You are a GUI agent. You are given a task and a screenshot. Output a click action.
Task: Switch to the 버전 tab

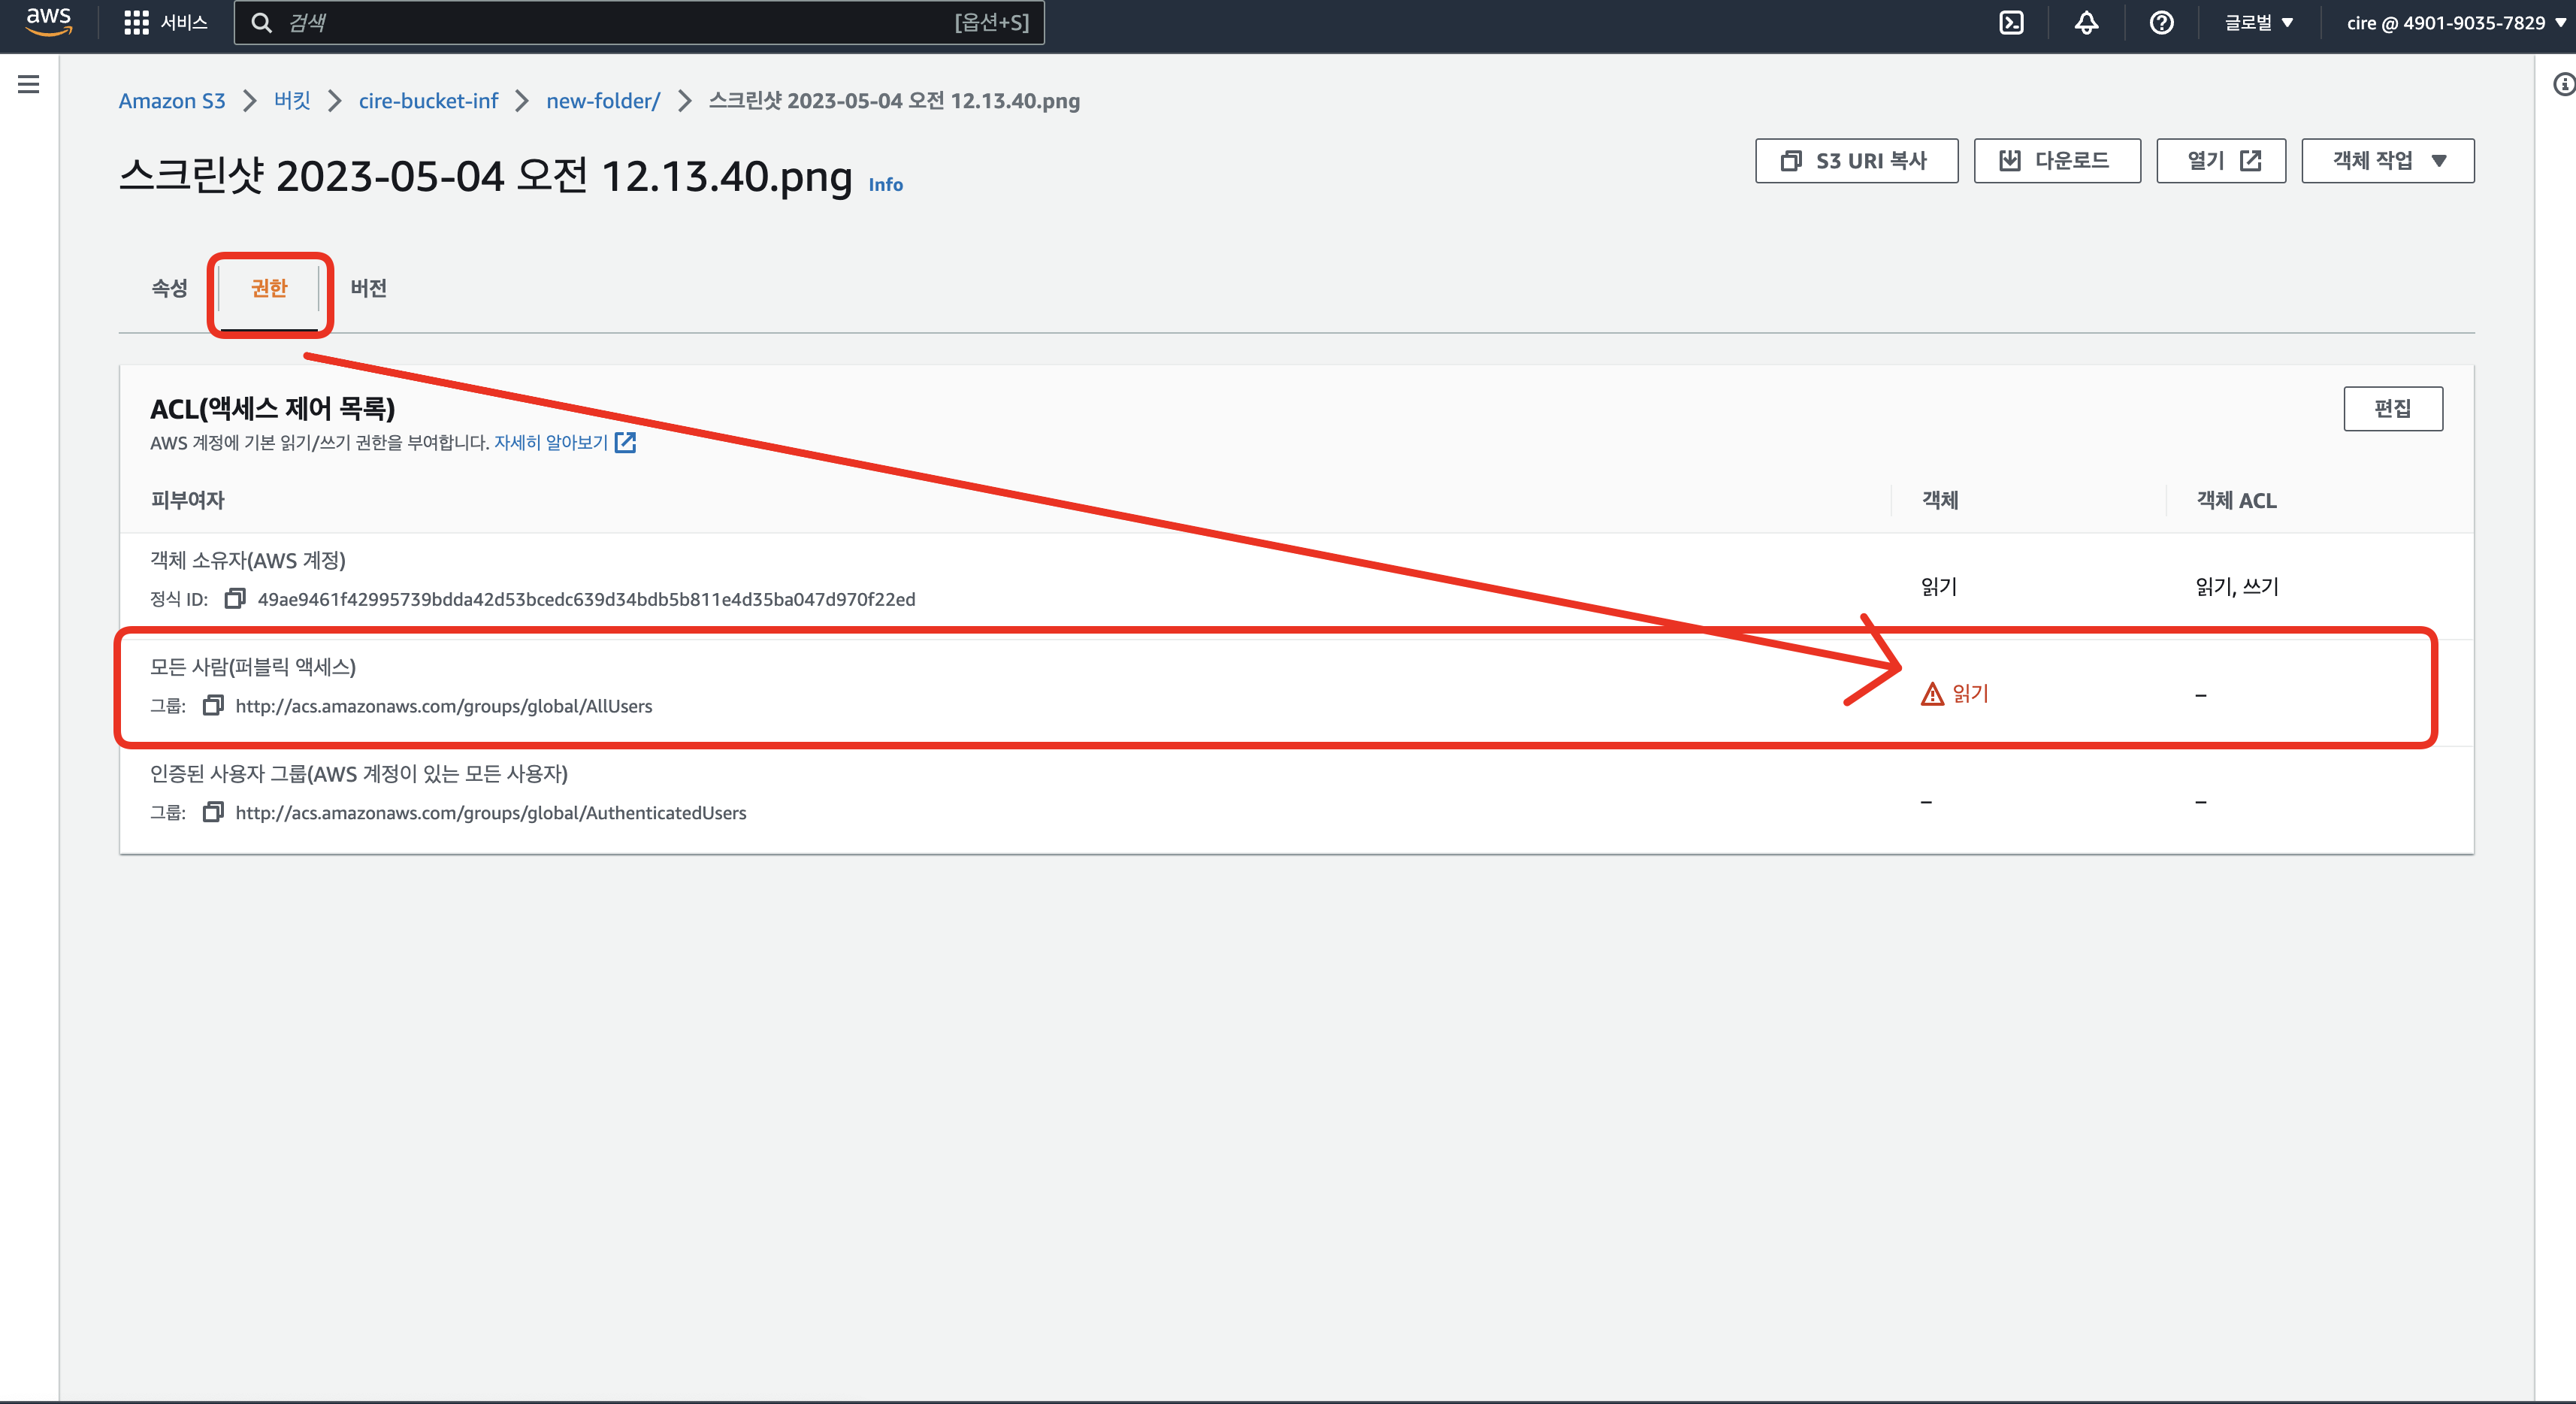tap(368, 288)
